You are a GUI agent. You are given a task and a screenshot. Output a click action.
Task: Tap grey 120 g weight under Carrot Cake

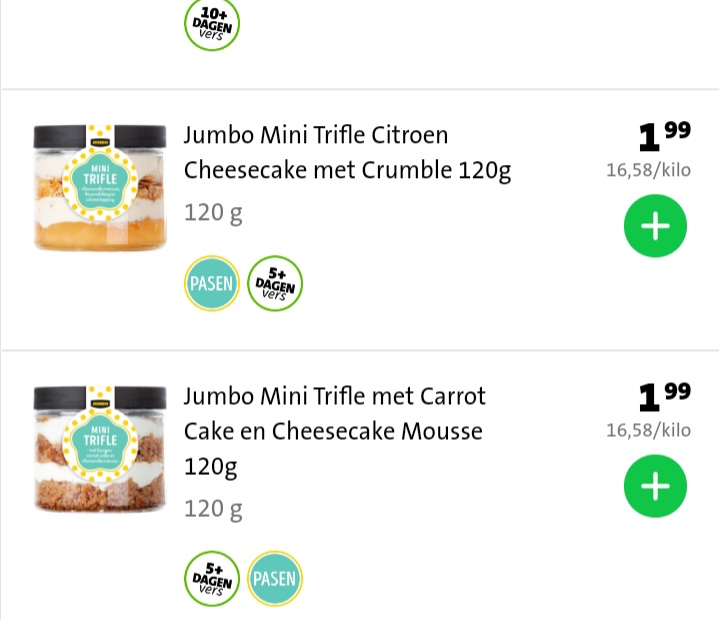point(213,509)
